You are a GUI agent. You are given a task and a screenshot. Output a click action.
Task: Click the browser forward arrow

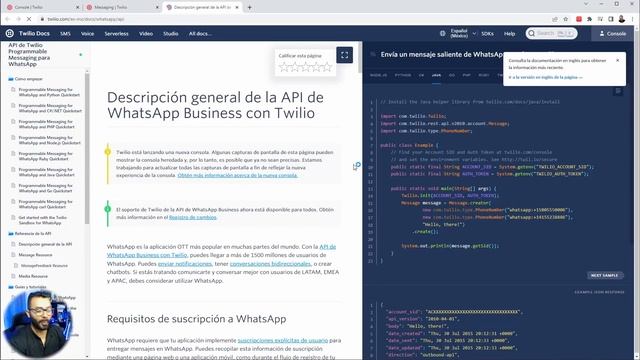click(18, 19)
